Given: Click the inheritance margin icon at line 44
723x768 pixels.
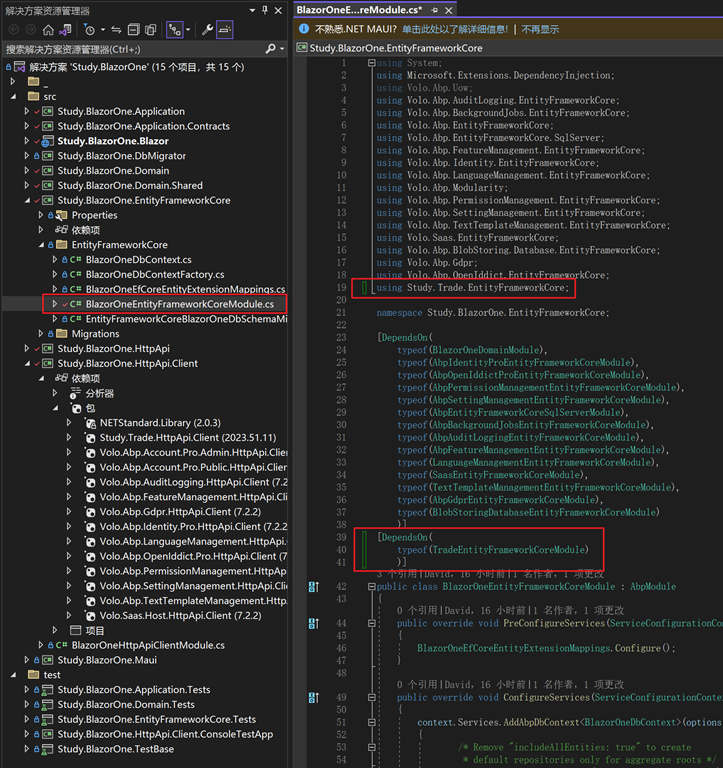Looking at the screenshot, I should tap(313, 623).
